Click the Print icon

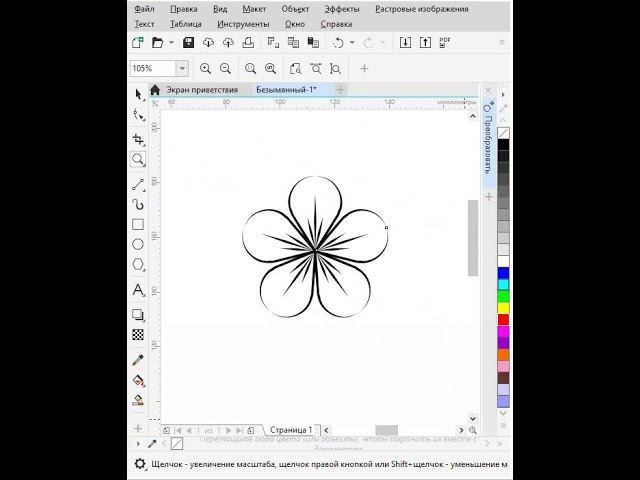pos(248,42)
